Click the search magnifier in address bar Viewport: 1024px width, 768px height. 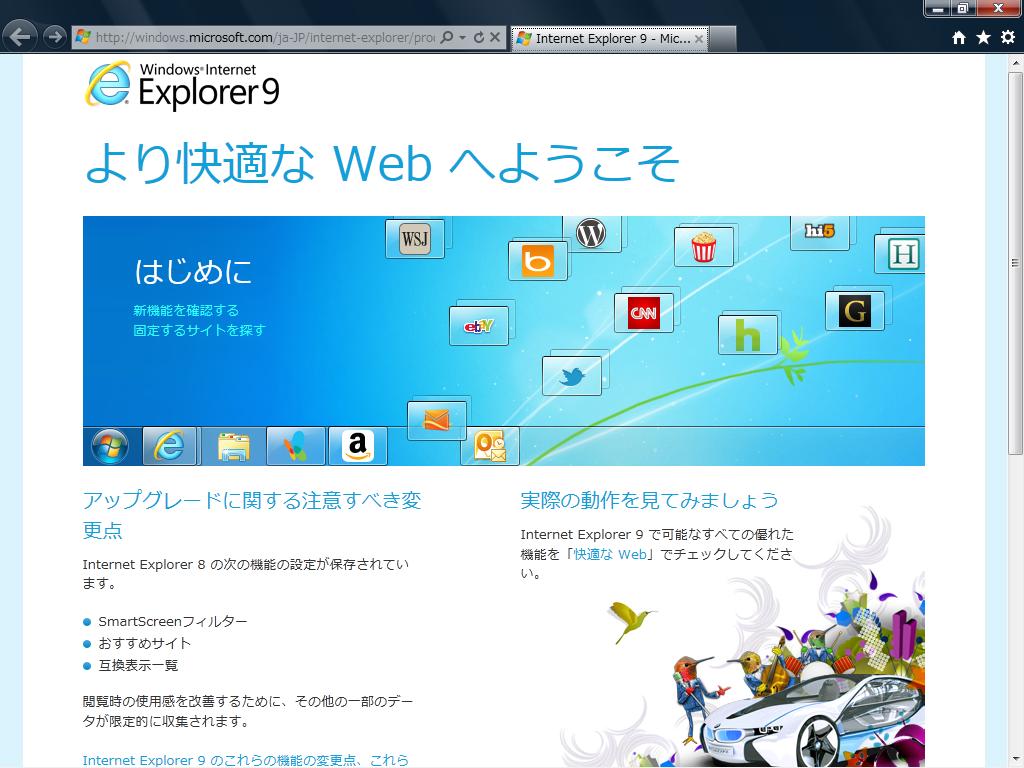(x=447, y=37)
